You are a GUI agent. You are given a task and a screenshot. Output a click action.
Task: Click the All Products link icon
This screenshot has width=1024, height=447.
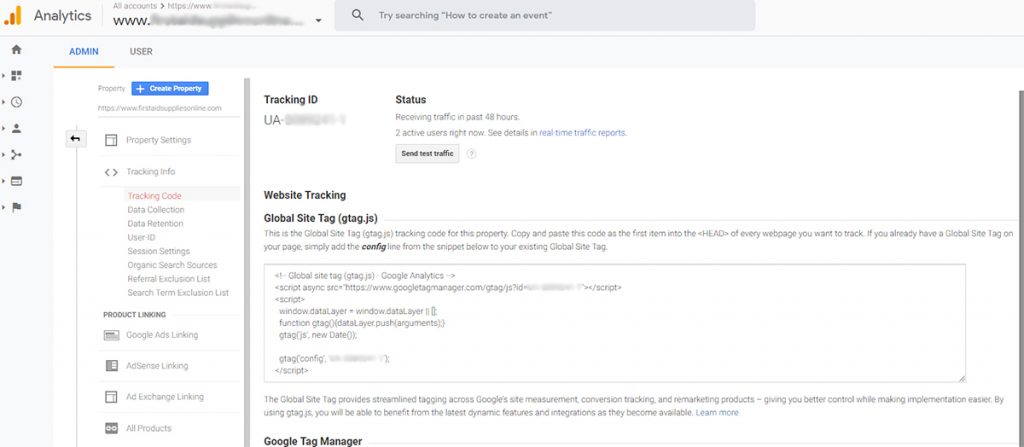112,428
